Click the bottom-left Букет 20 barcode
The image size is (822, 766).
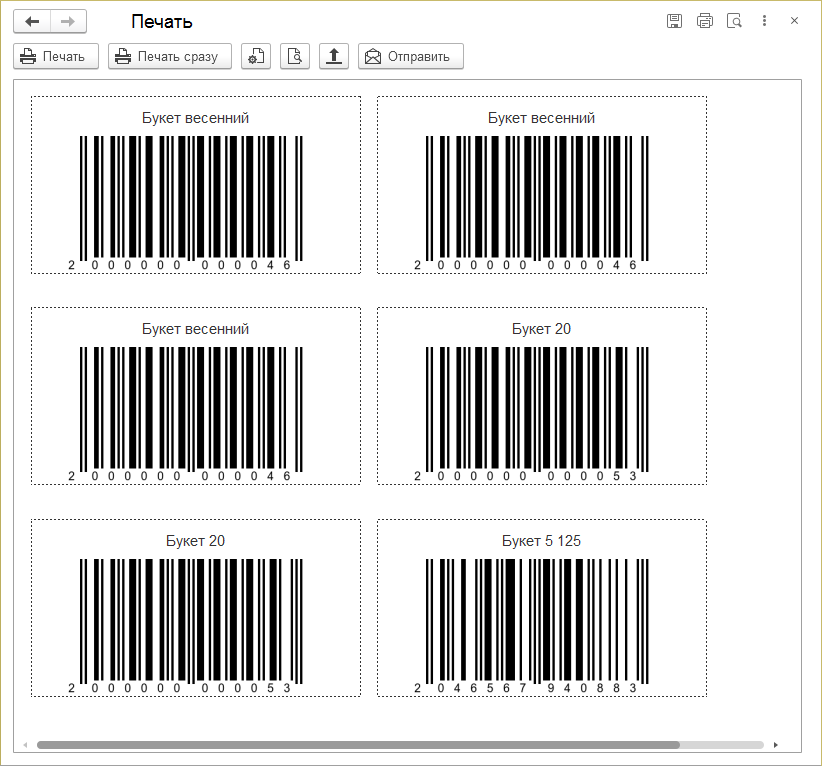(190, 618)
